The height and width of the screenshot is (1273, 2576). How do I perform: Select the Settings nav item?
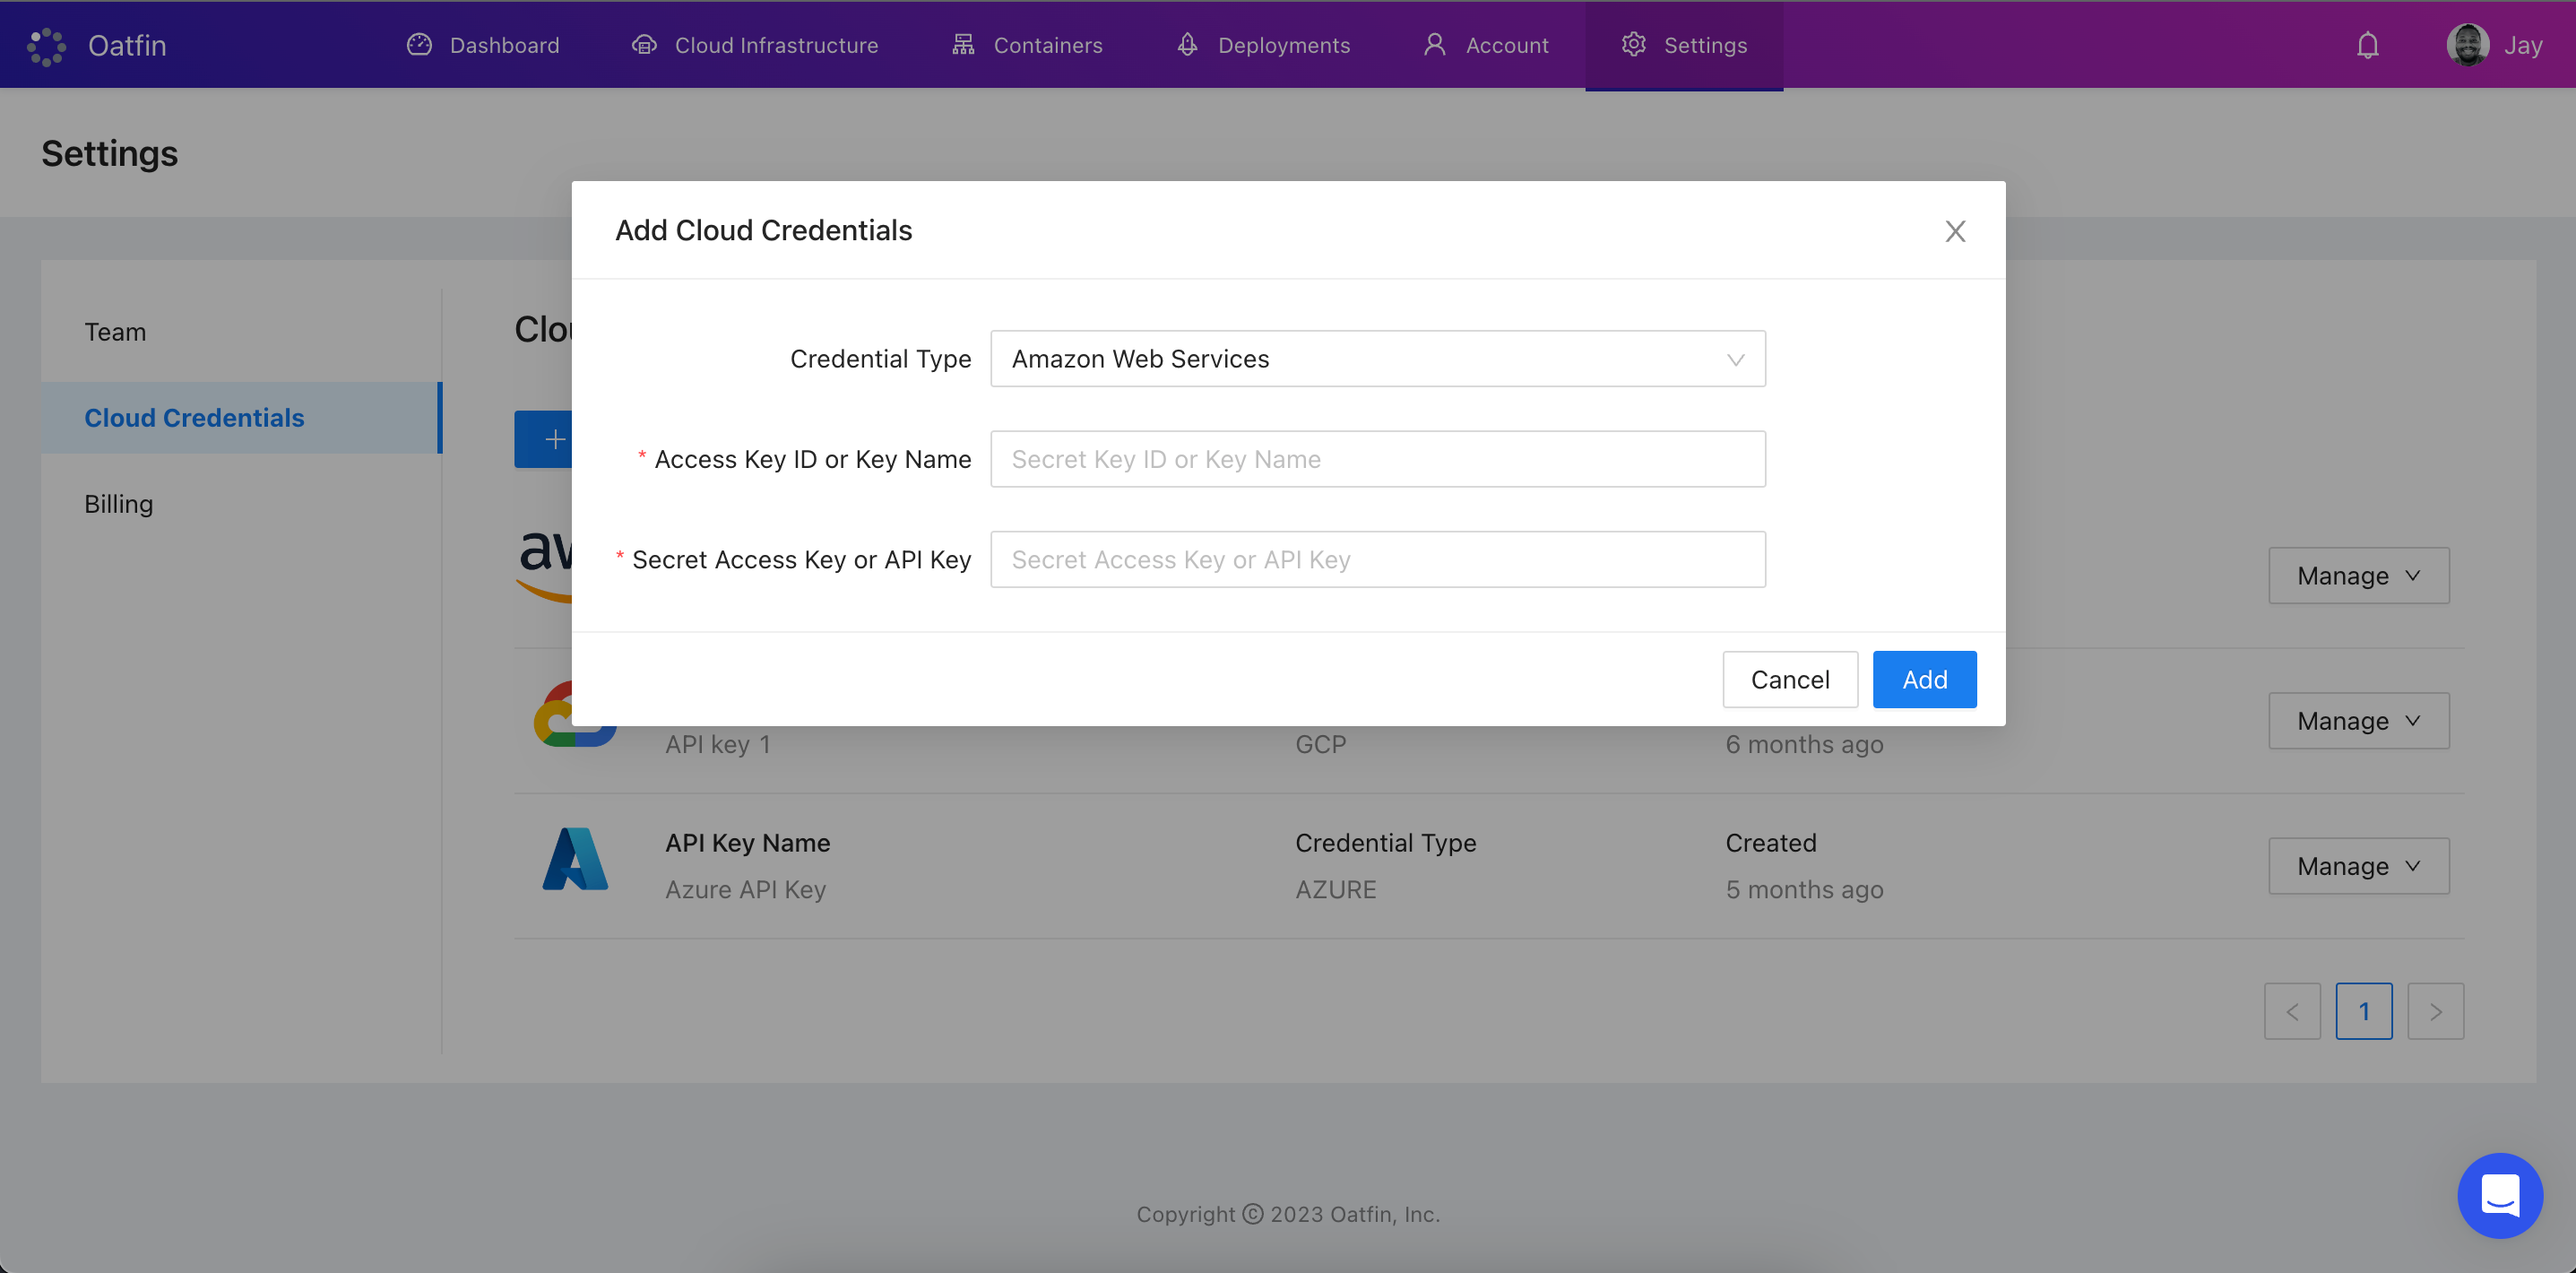pyautogui.click(x=1684, y=45)
